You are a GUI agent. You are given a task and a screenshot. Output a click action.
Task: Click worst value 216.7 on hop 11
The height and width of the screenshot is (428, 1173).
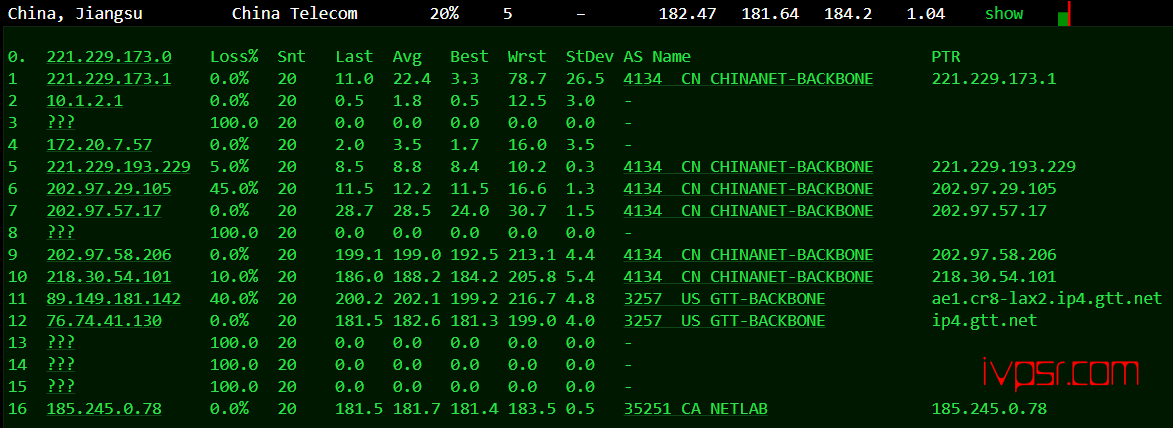click(x=532, y=299)
